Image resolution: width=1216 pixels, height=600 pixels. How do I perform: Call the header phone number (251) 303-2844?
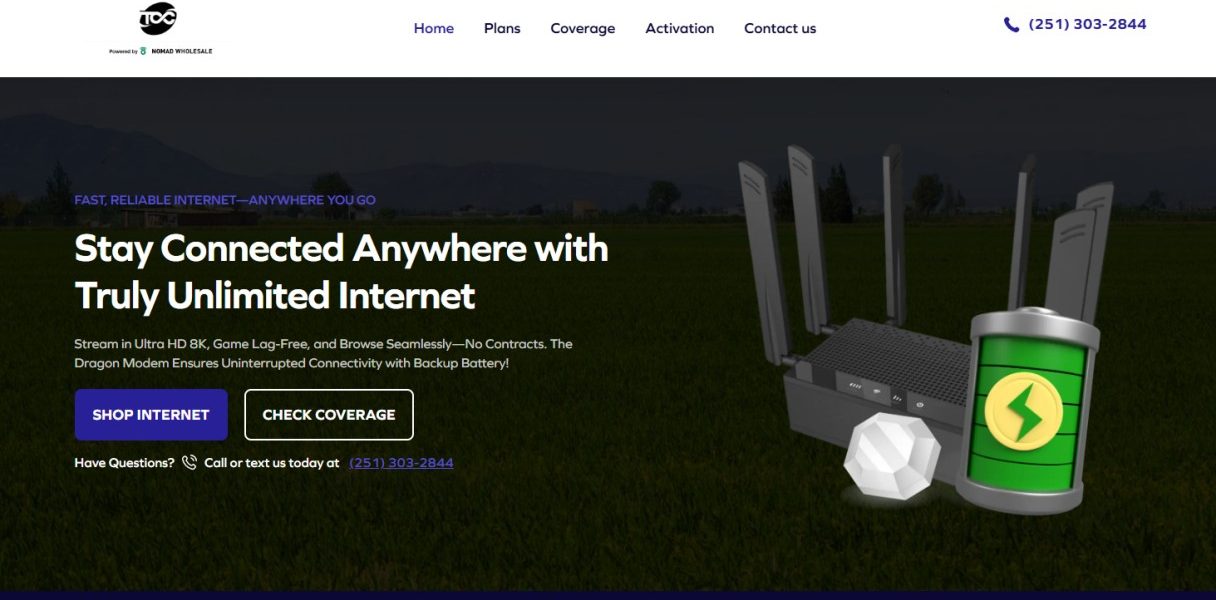pyautogui.click(x=1087, y=24)
